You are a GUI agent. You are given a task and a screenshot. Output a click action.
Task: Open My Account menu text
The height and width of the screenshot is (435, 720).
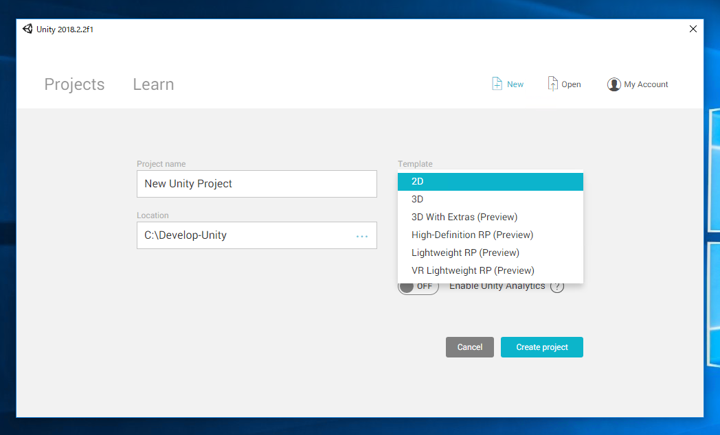[646, 85]
